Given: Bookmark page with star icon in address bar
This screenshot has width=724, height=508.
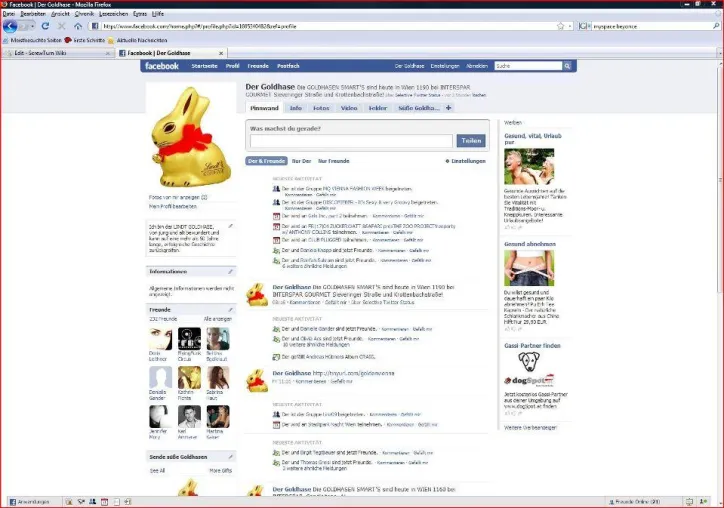Looking at the screenshot, I should [x=561, y=26].
